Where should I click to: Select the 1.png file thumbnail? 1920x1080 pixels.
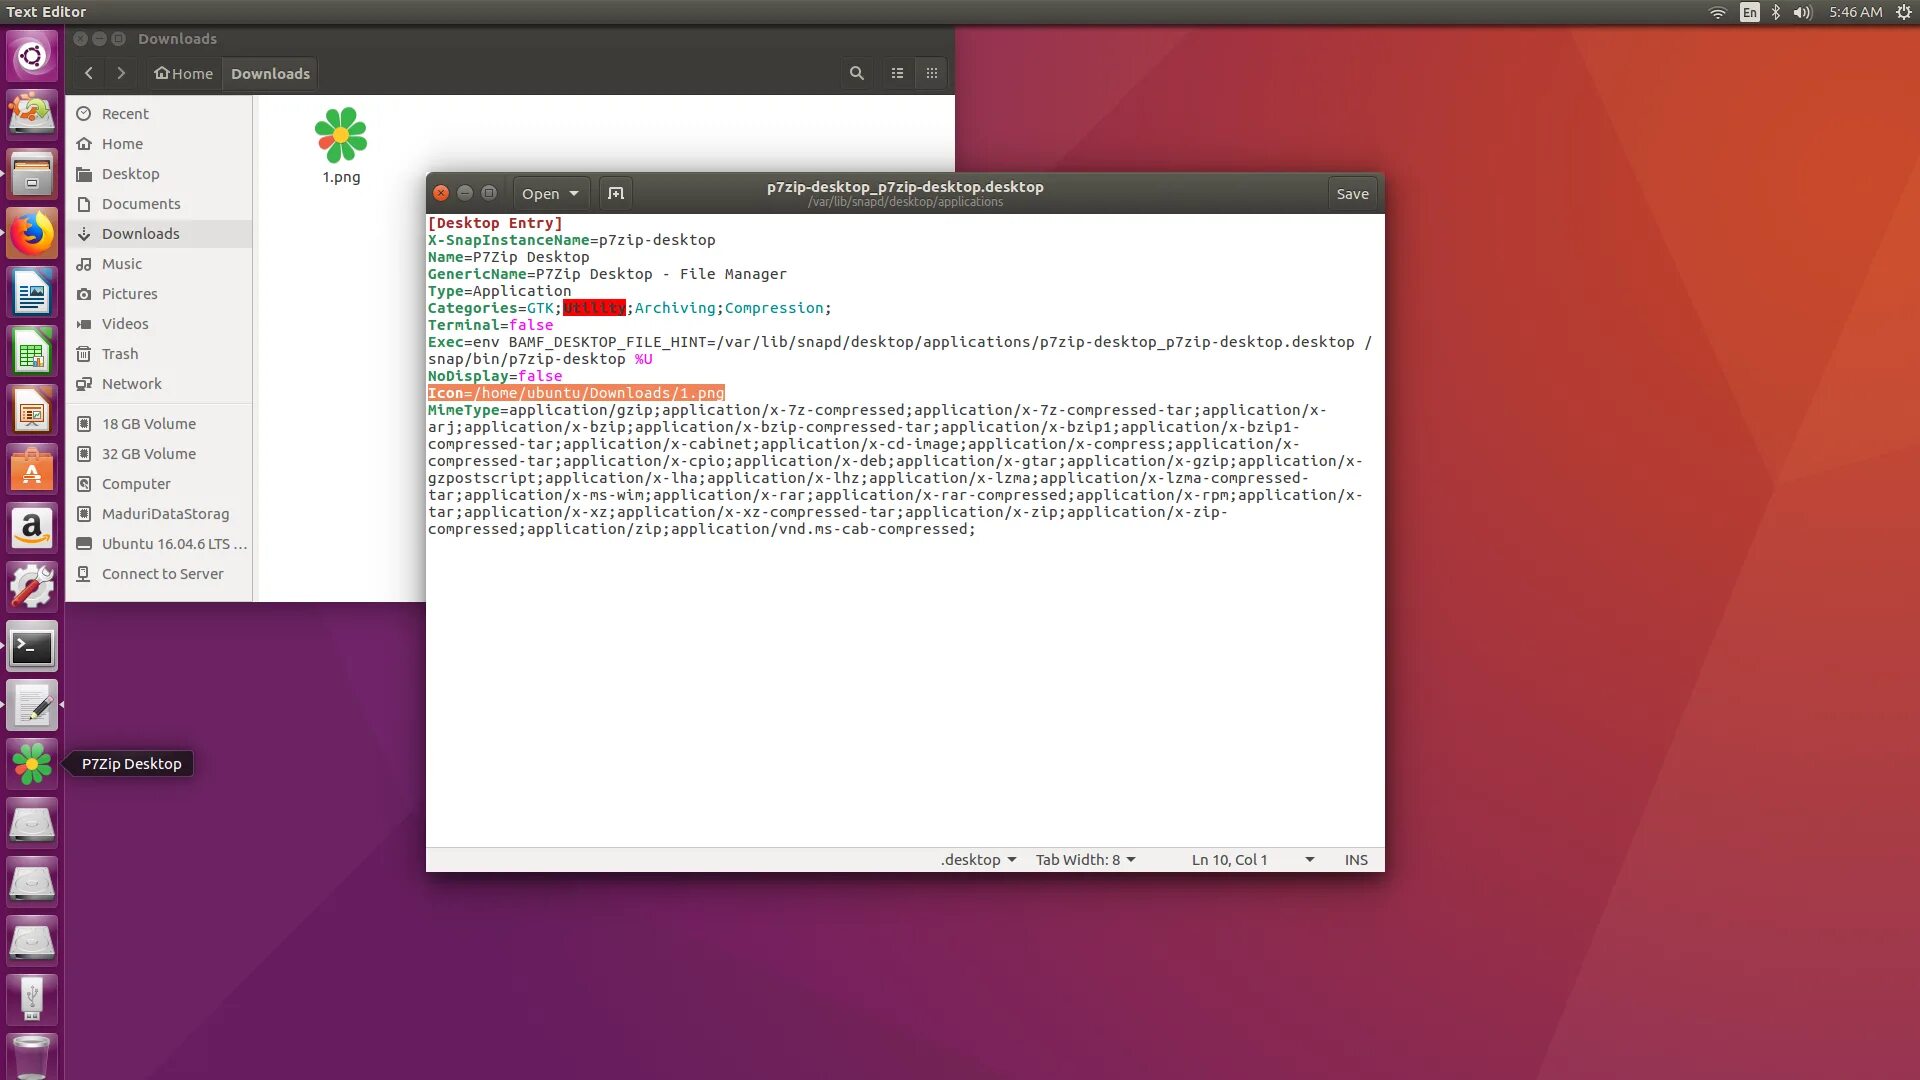point(341,137)
